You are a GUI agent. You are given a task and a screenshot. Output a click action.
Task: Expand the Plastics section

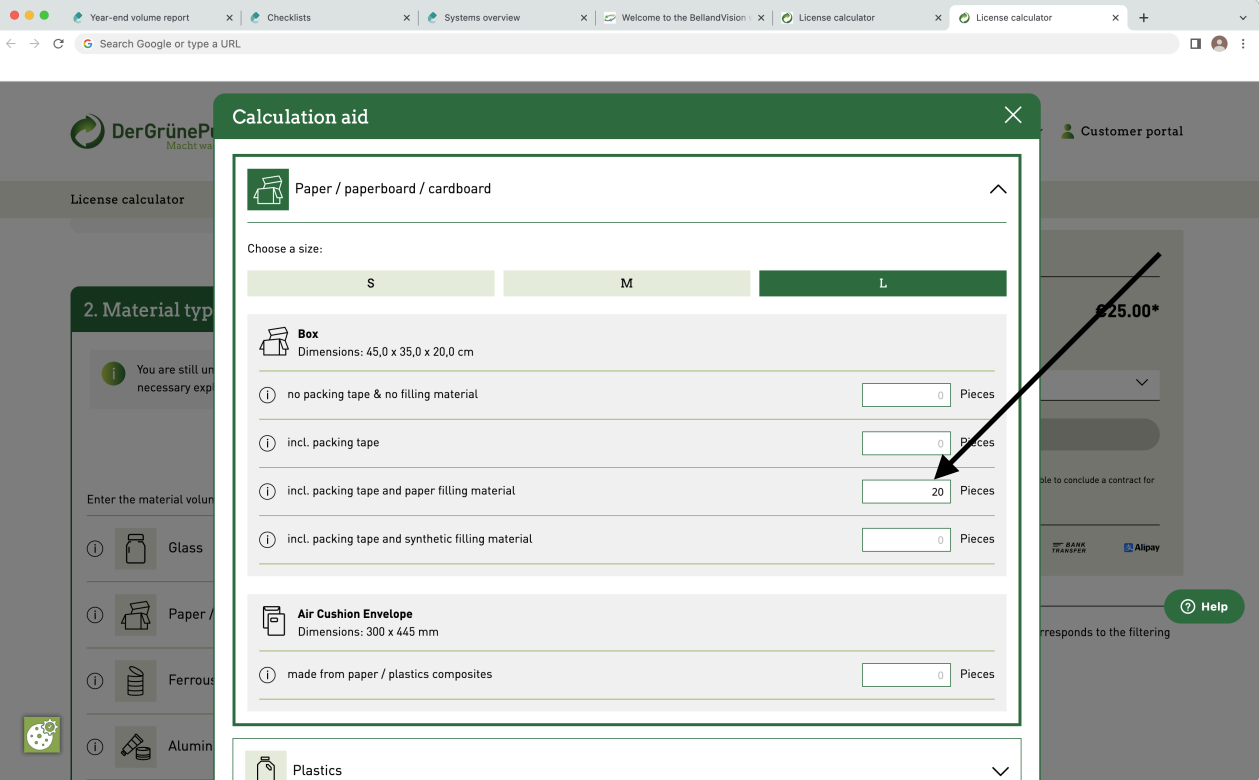pyautogui.click(x=998, y=770)
